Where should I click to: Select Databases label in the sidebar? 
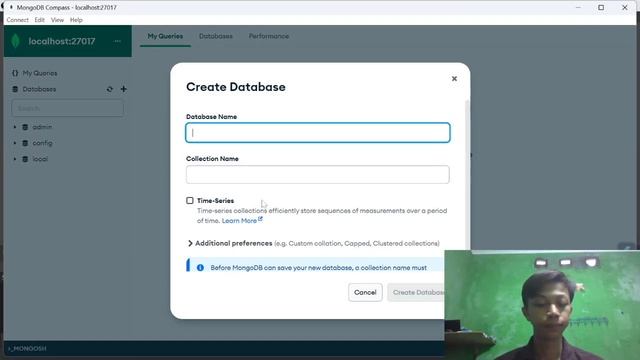tap(39, 89)
